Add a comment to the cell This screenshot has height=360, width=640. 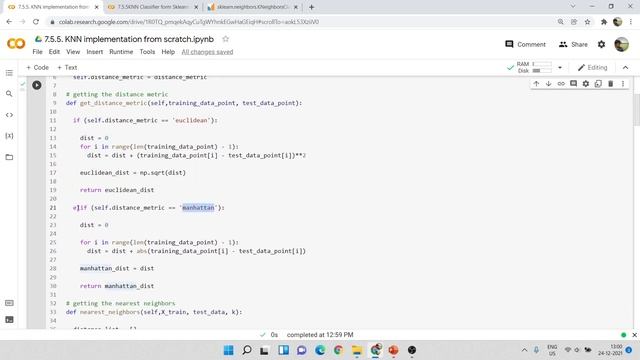click(573, 84)
